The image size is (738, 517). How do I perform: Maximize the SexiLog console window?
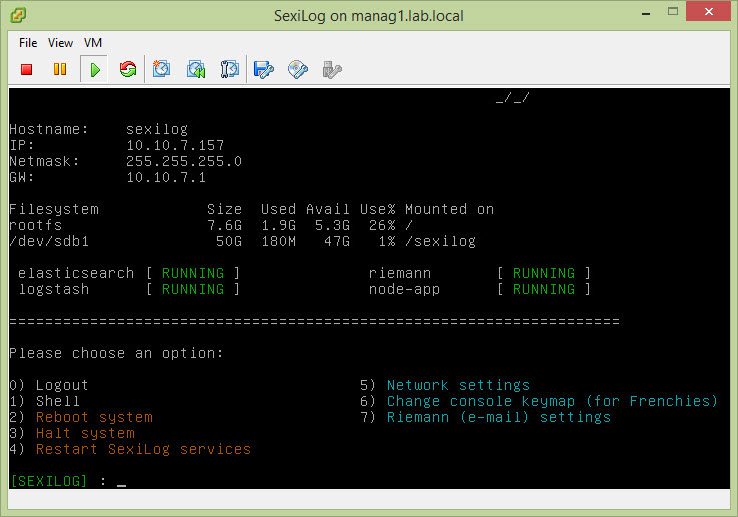(x=673, y=12)
